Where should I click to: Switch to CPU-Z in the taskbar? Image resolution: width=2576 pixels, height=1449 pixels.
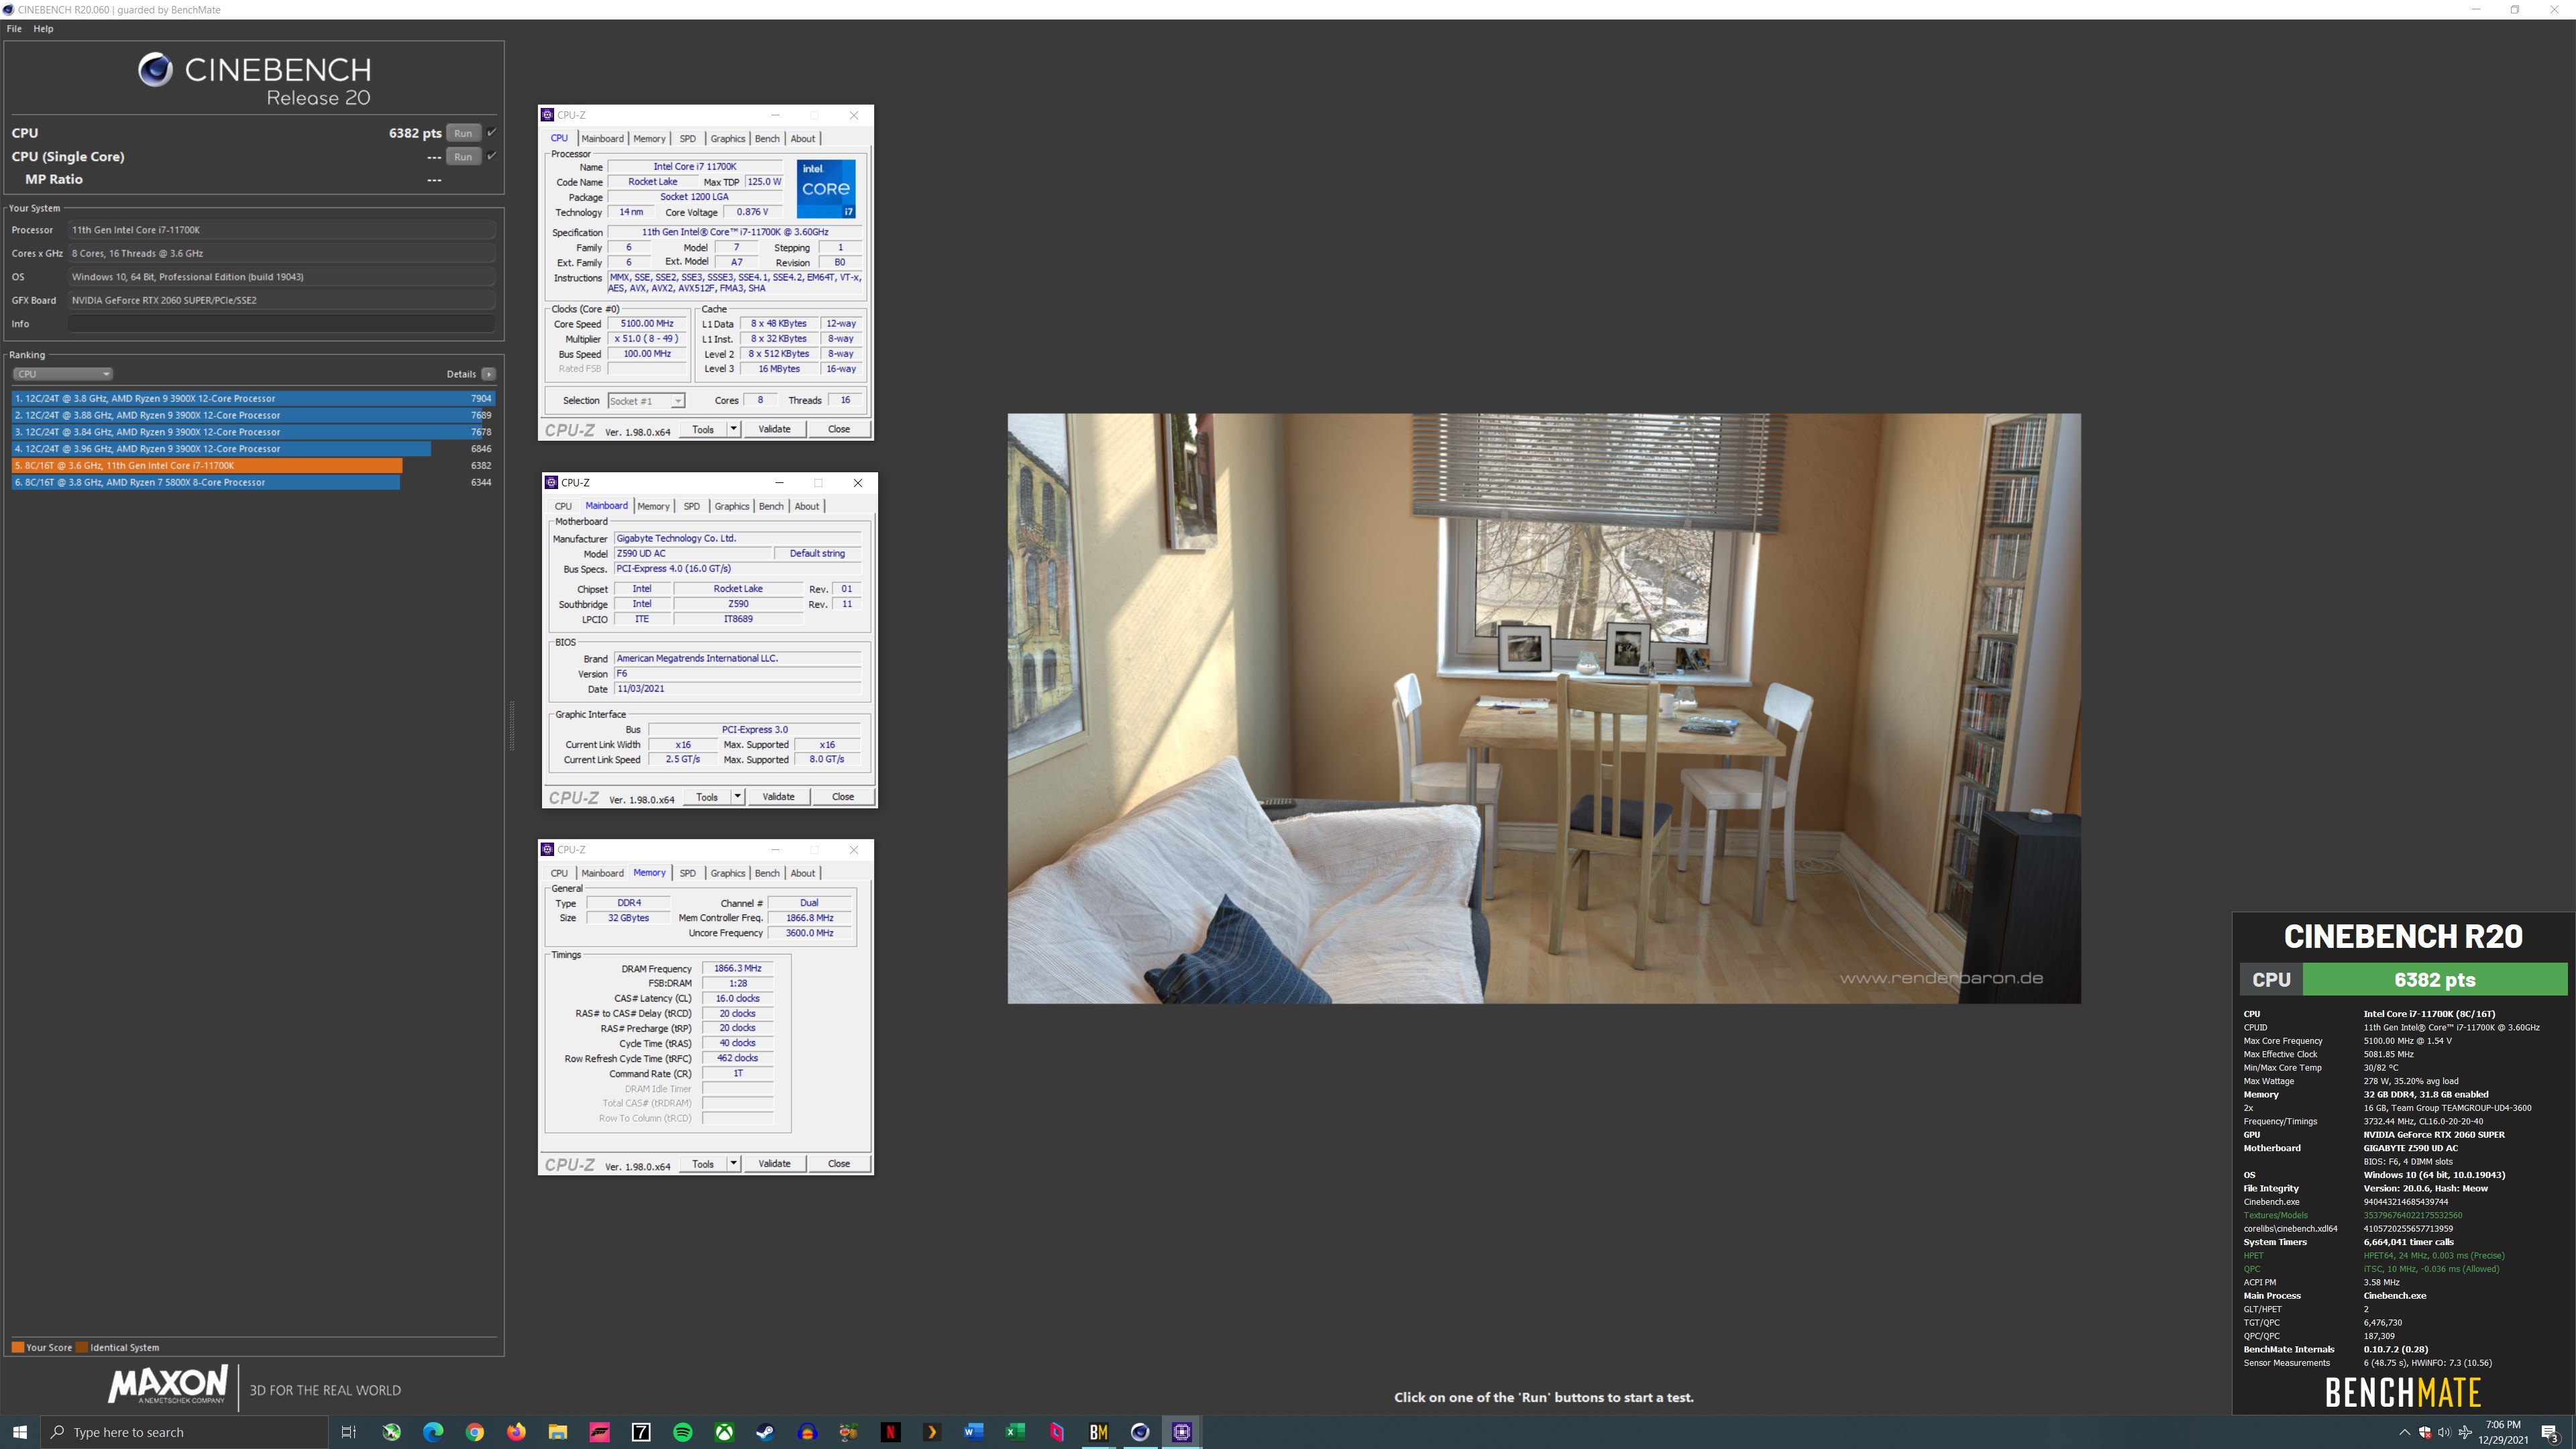click(1181, 1432)
